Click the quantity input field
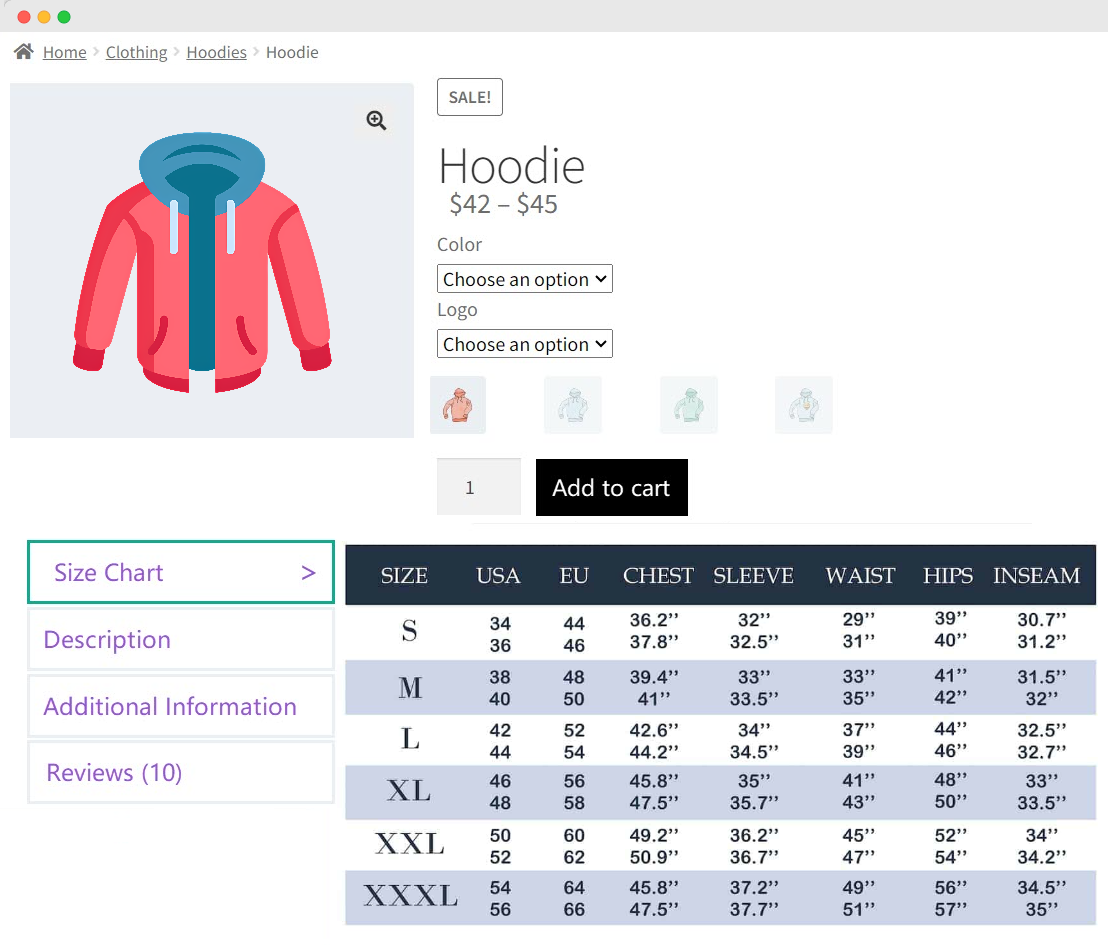Image resolution: width=1108 pixels, height=945 pixels. [x=478, y=487]
